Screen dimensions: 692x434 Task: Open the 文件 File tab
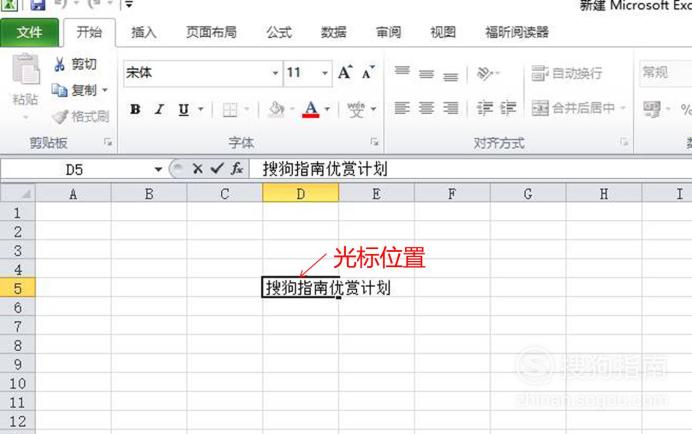point(30,32)
